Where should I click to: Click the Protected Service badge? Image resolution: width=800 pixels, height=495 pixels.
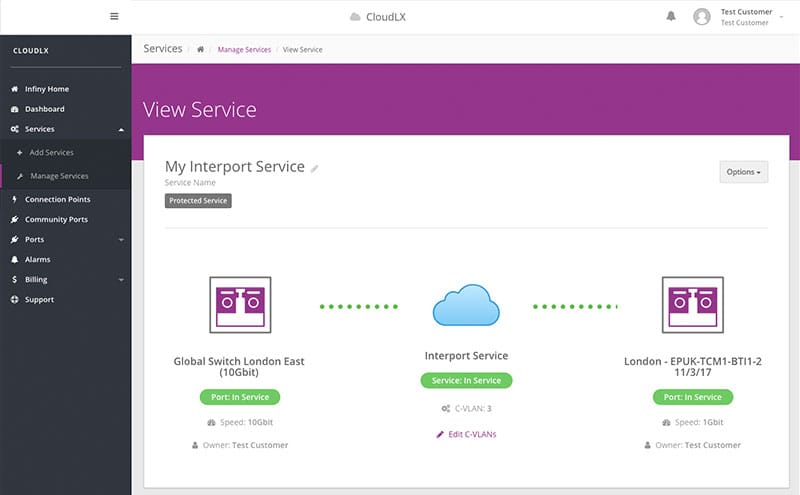click(198, 201)
